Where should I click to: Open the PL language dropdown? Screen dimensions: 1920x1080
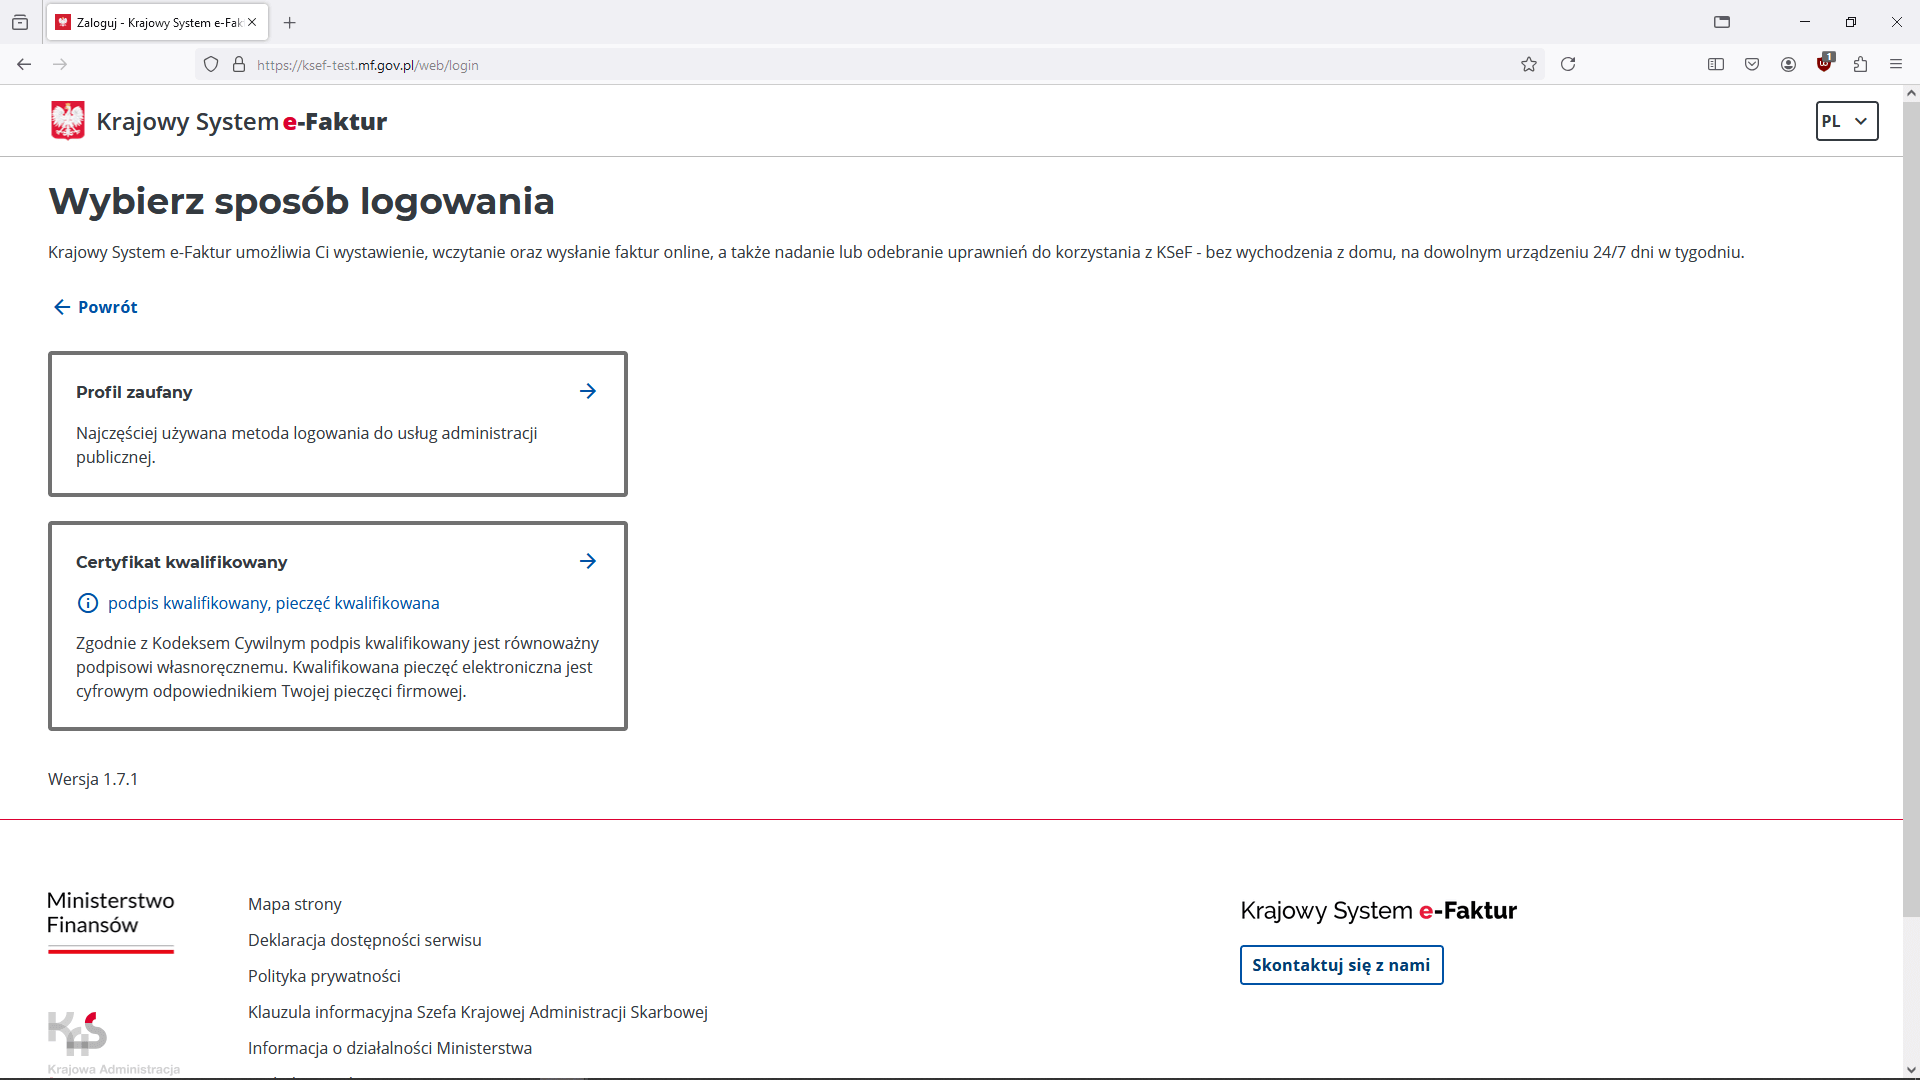pyautogui.click(x=1846, y=121)
